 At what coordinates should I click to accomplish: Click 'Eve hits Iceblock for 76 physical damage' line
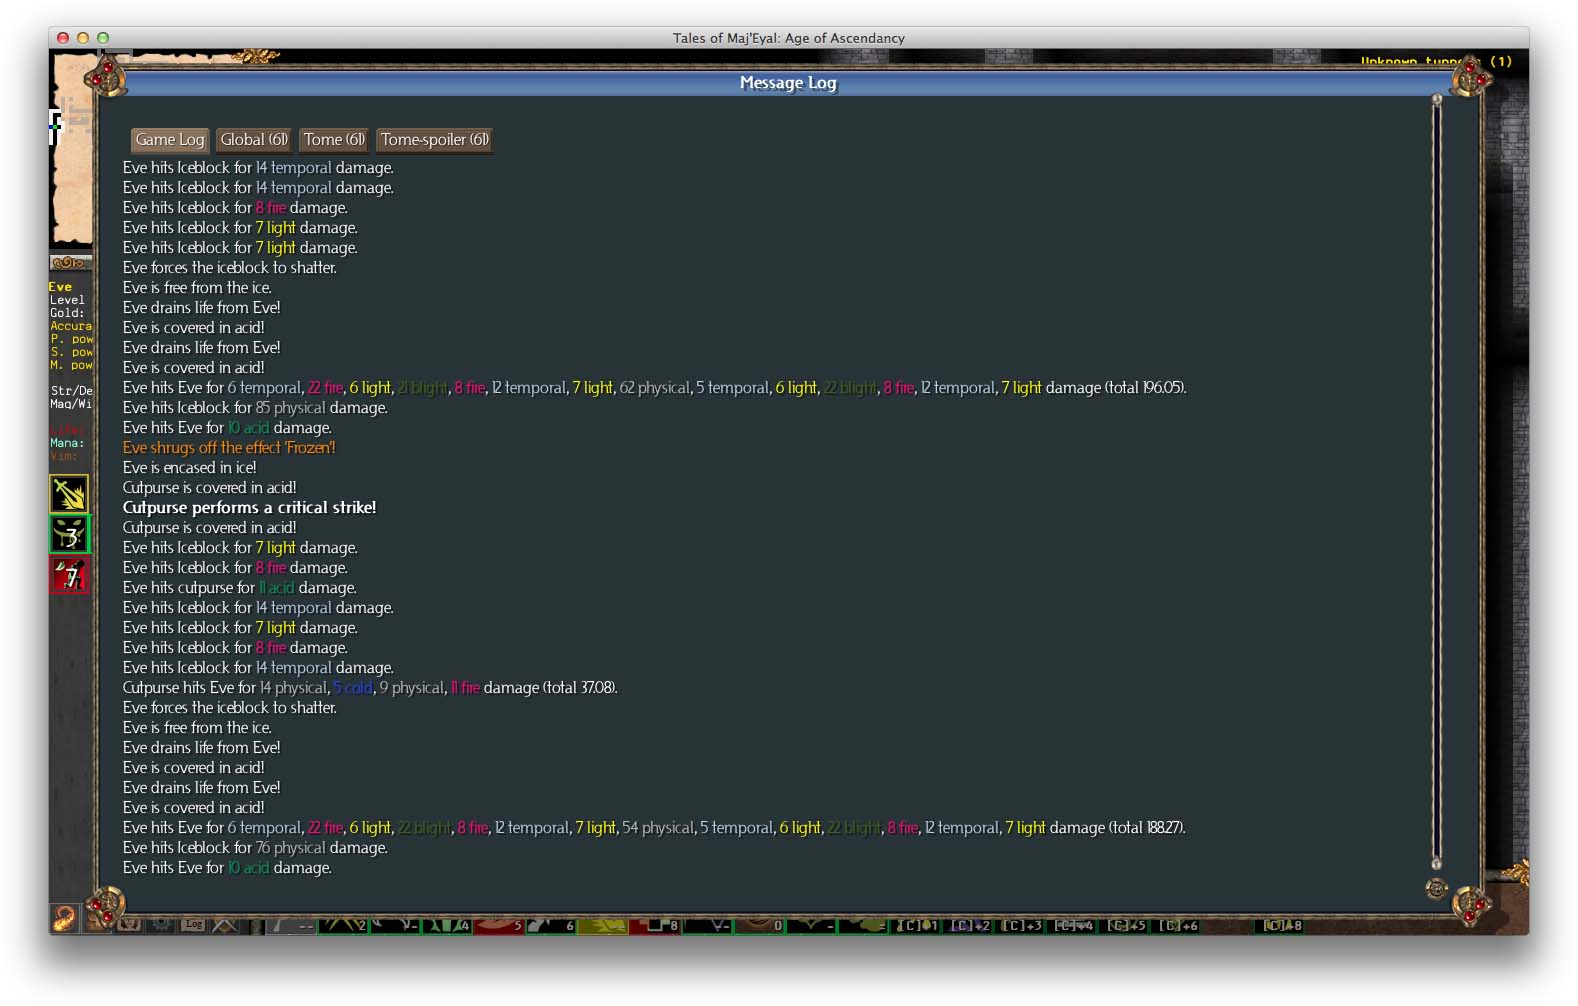(255, 848)
